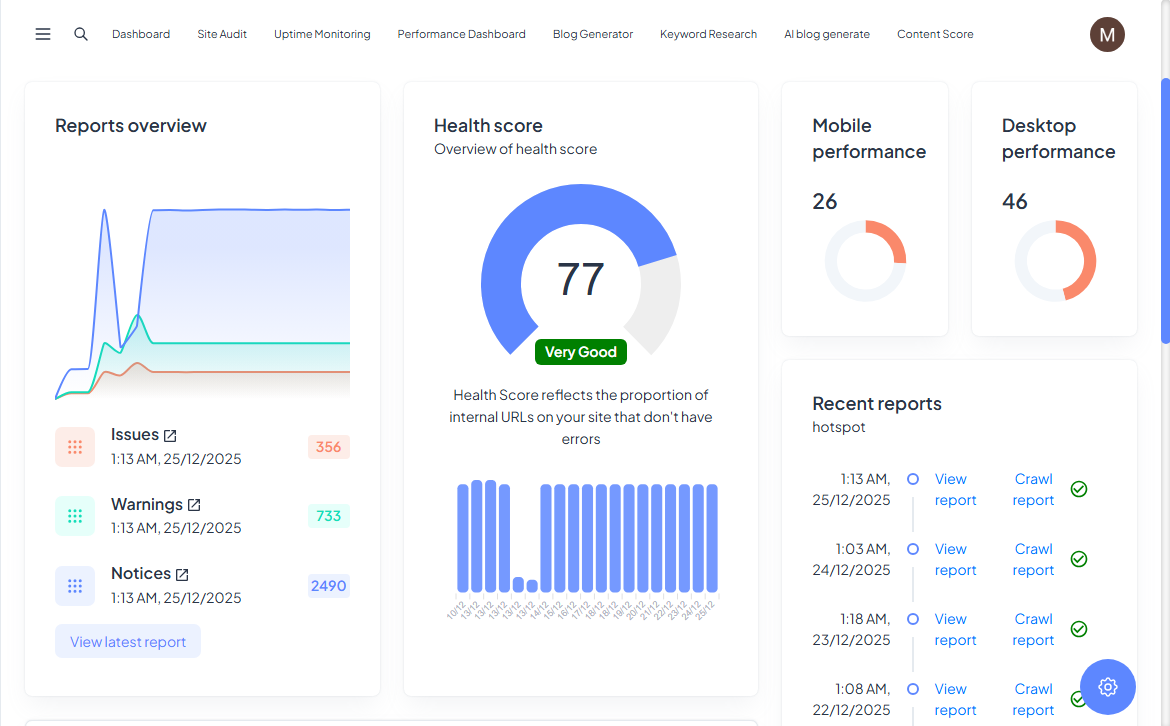Image resolution: width=1170 pixels, height=726 pixels.
Task: Click the page vertical scrollbar
Action: (1165, 210)
